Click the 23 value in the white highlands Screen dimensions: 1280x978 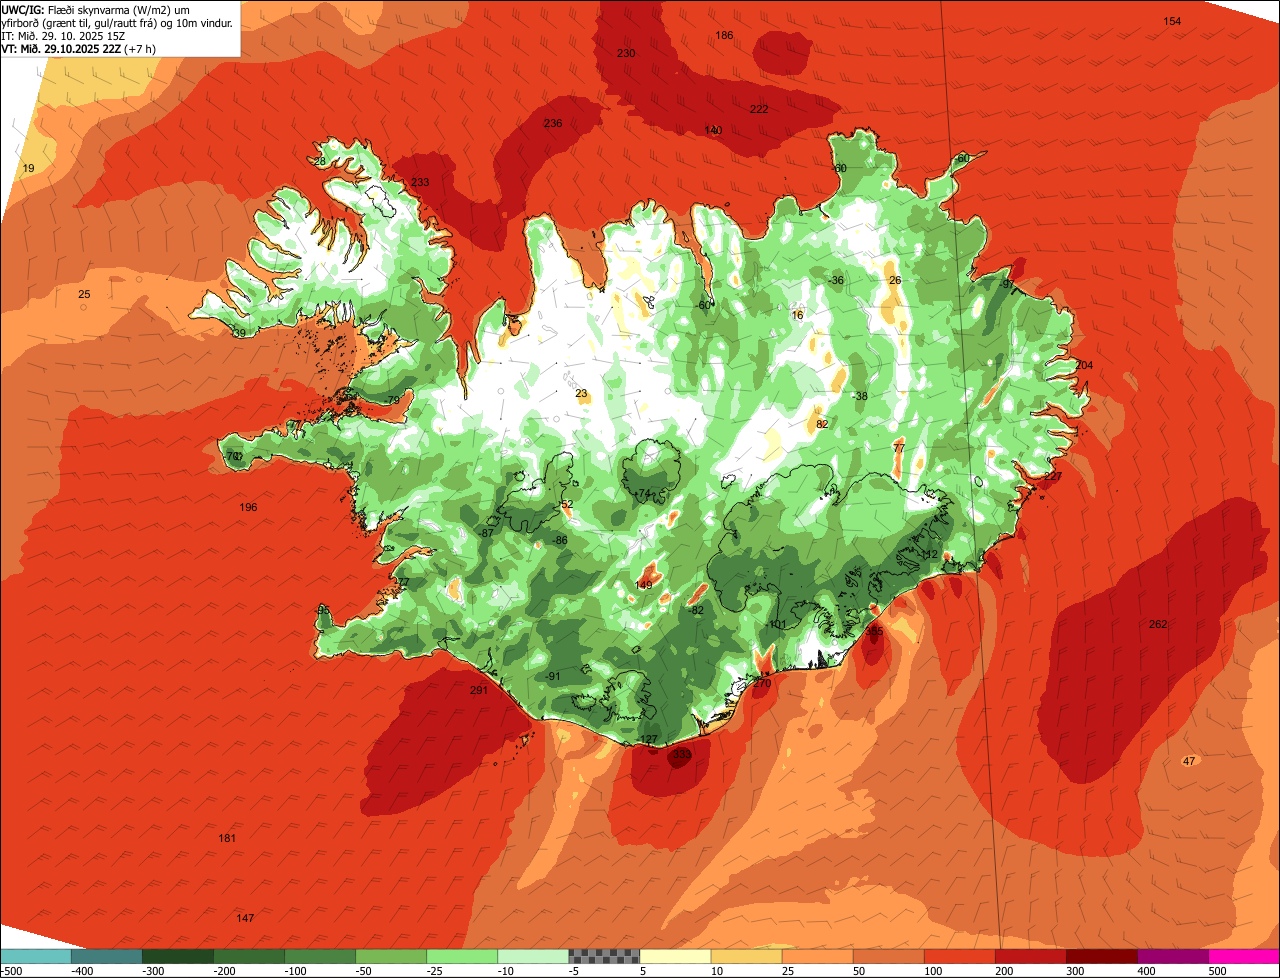tap(581, 394)
